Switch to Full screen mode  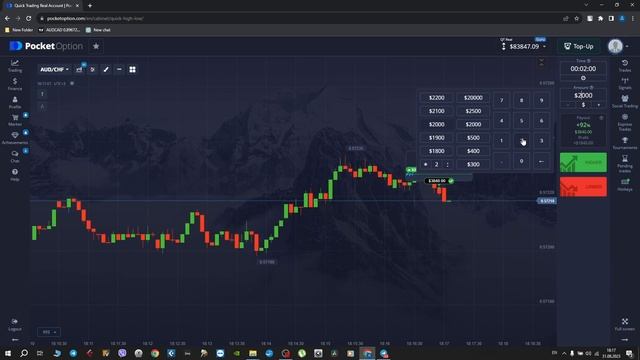(624, 324)
